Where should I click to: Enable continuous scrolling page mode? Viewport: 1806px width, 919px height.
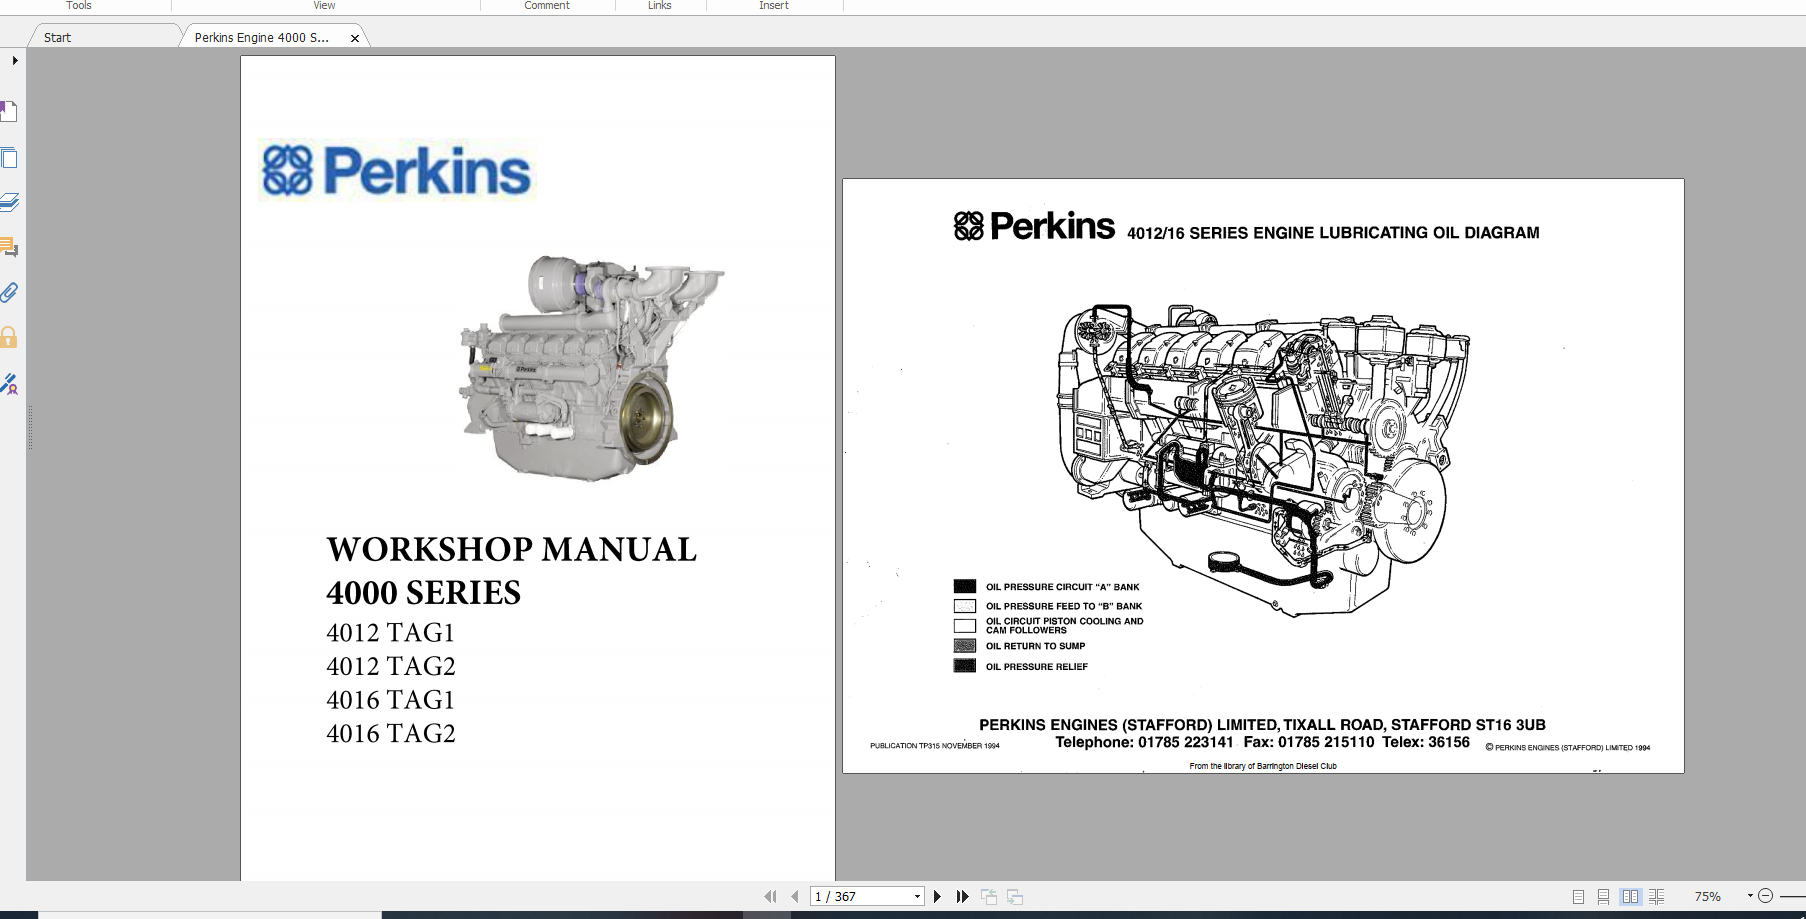tap(1604, 897)
